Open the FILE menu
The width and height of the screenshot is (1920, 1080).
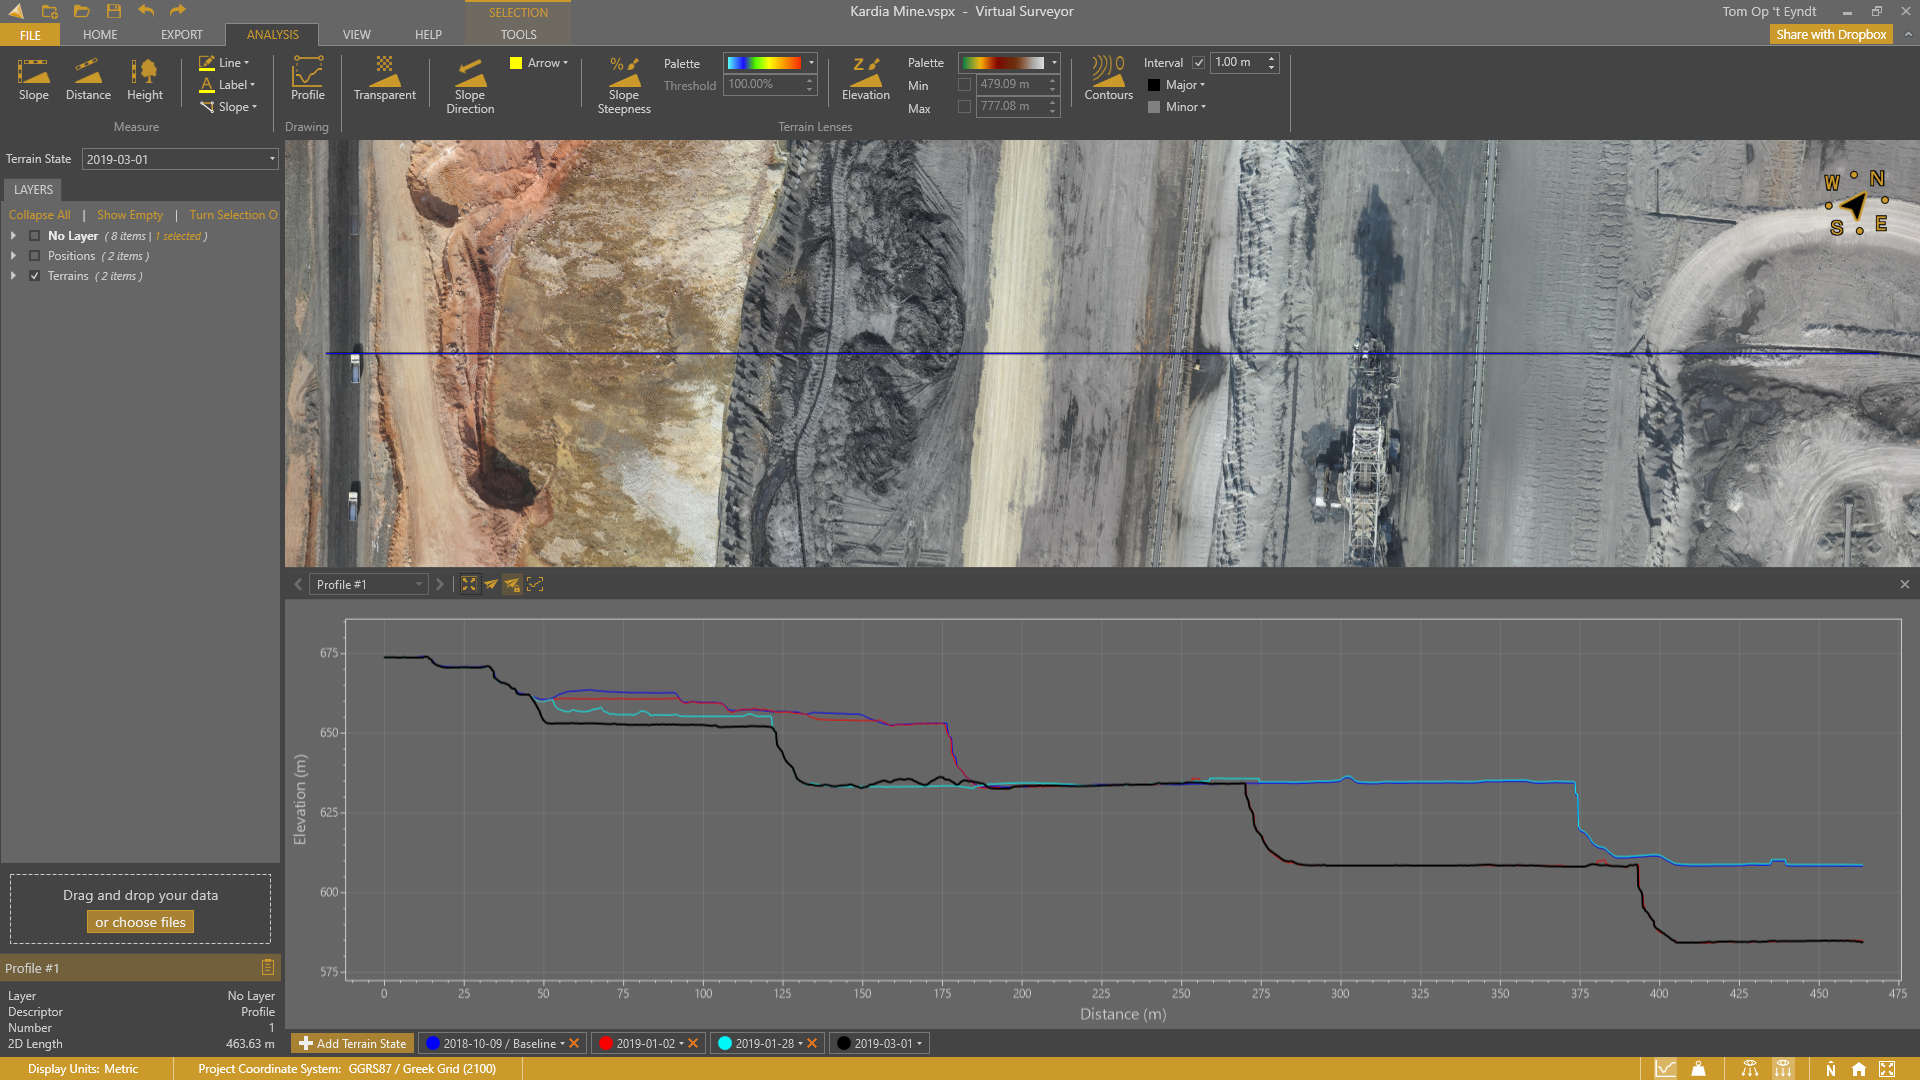pyautogui.click(x=30, y=35)
